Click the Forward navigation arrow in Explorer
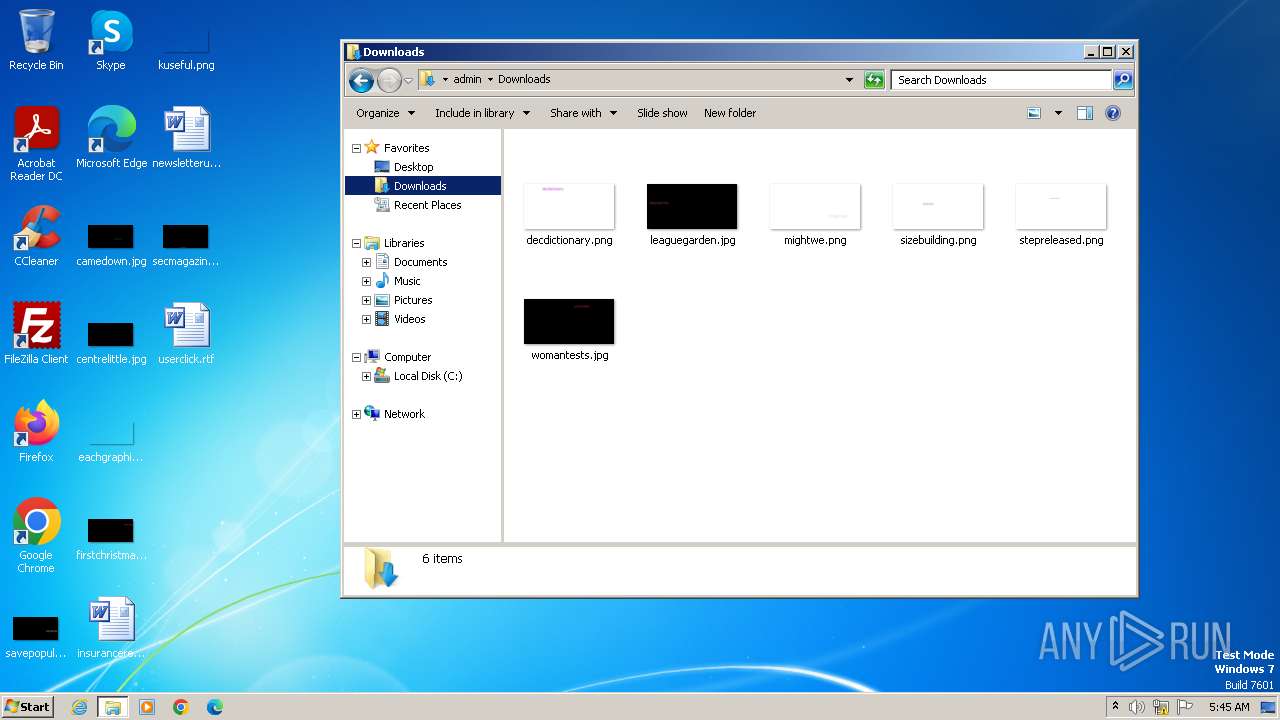The height and width of the screenshot is (720, 1280). (x=389, y=80)
